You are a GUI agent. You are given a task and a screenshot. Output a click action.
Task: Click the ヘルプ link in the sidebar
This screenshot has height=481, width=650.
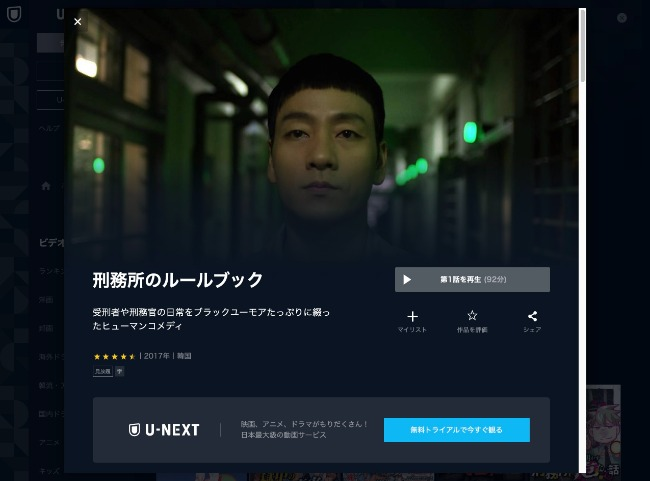coord(49,128)
